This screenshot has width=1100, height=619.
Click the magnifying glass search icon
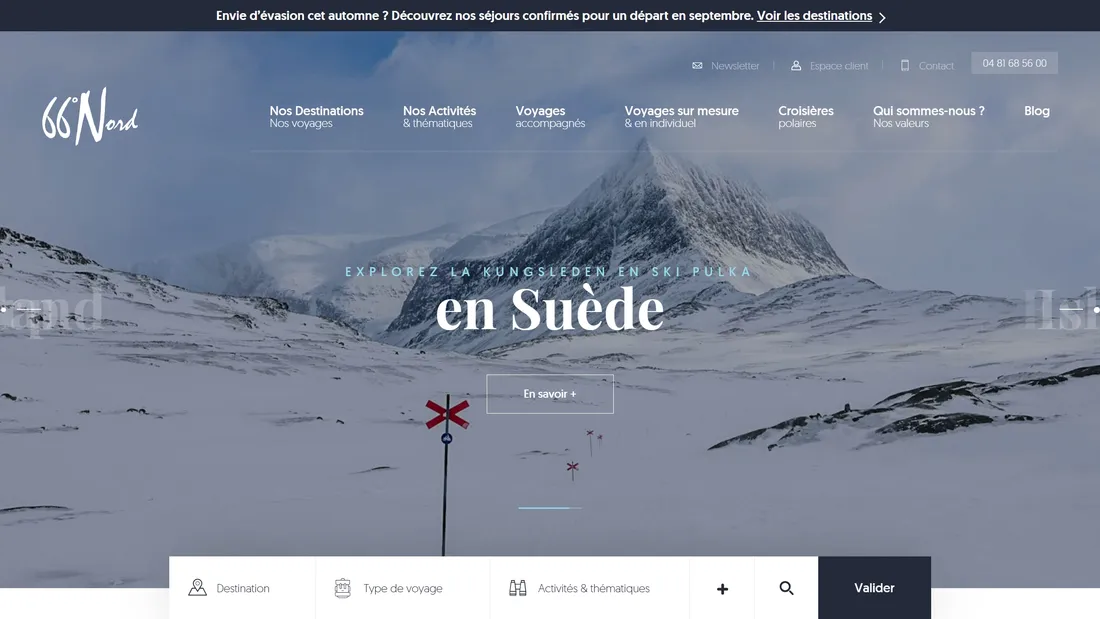click(x=786, y=588)
